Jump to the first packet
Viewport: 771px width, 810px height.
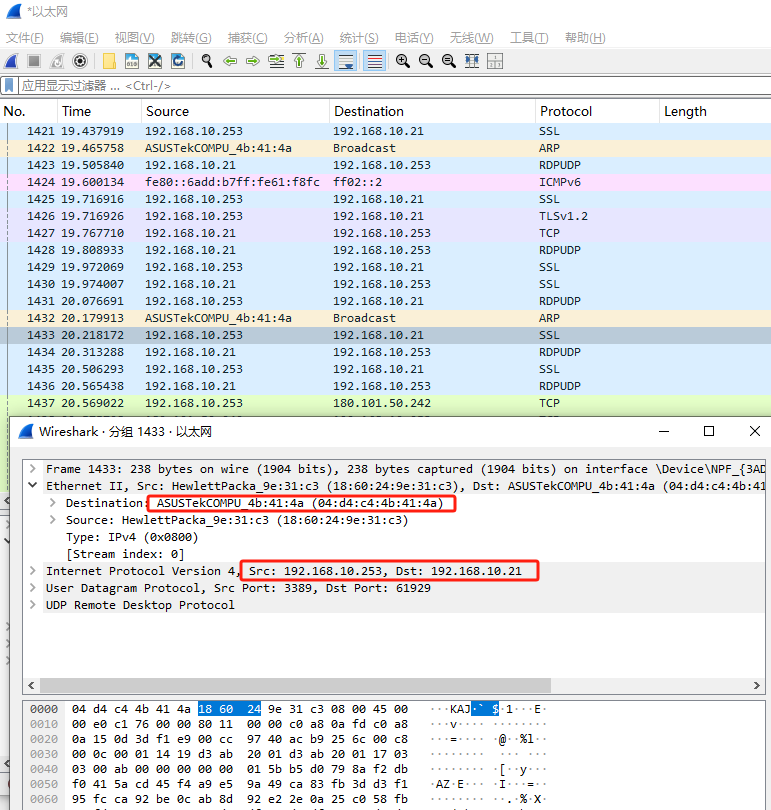299,61
